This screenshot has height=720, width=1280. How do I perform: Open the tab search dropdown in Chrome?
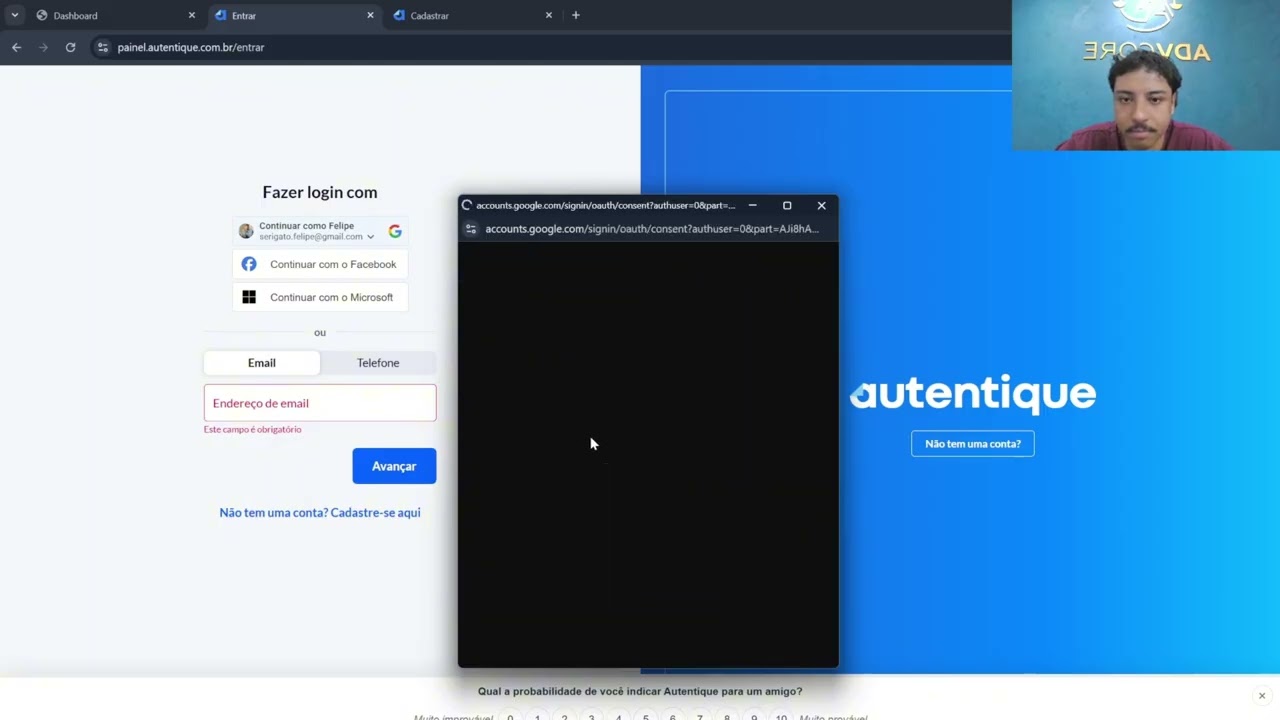pos(14,15)
